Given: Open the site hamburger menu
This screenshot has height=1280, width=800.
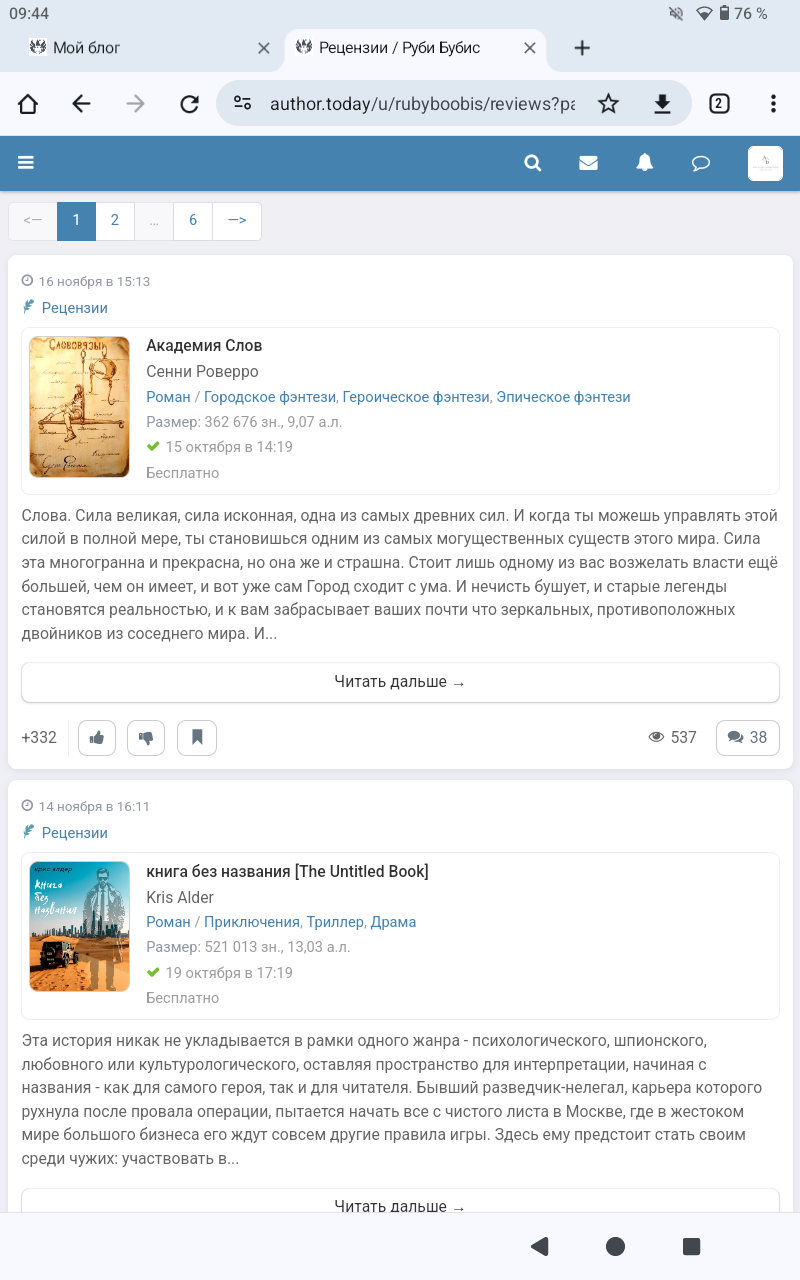Looking at the screenshot, I should coord(26,163).
